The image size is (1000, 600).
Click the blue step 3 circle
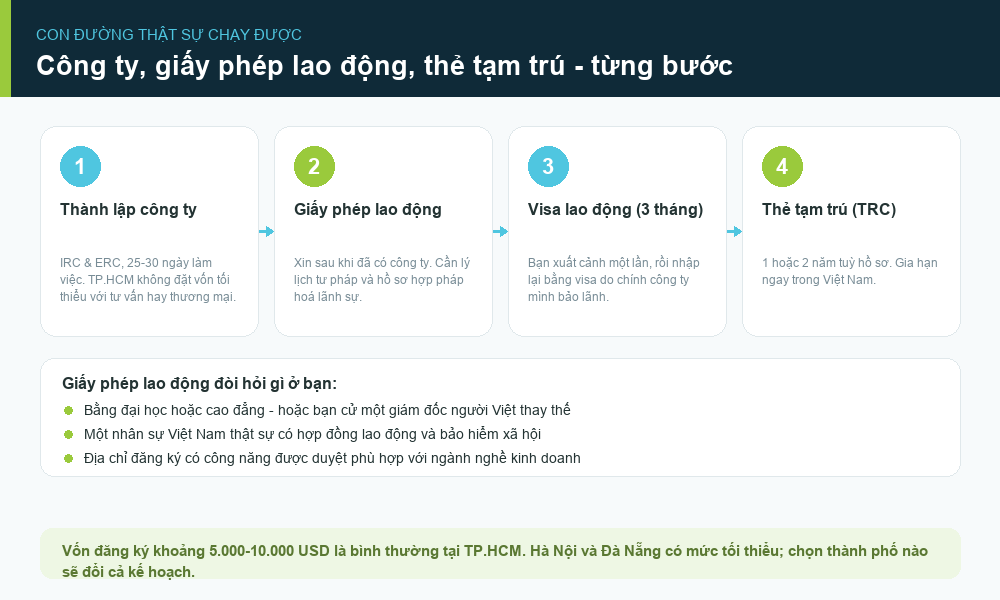(548, 166)
